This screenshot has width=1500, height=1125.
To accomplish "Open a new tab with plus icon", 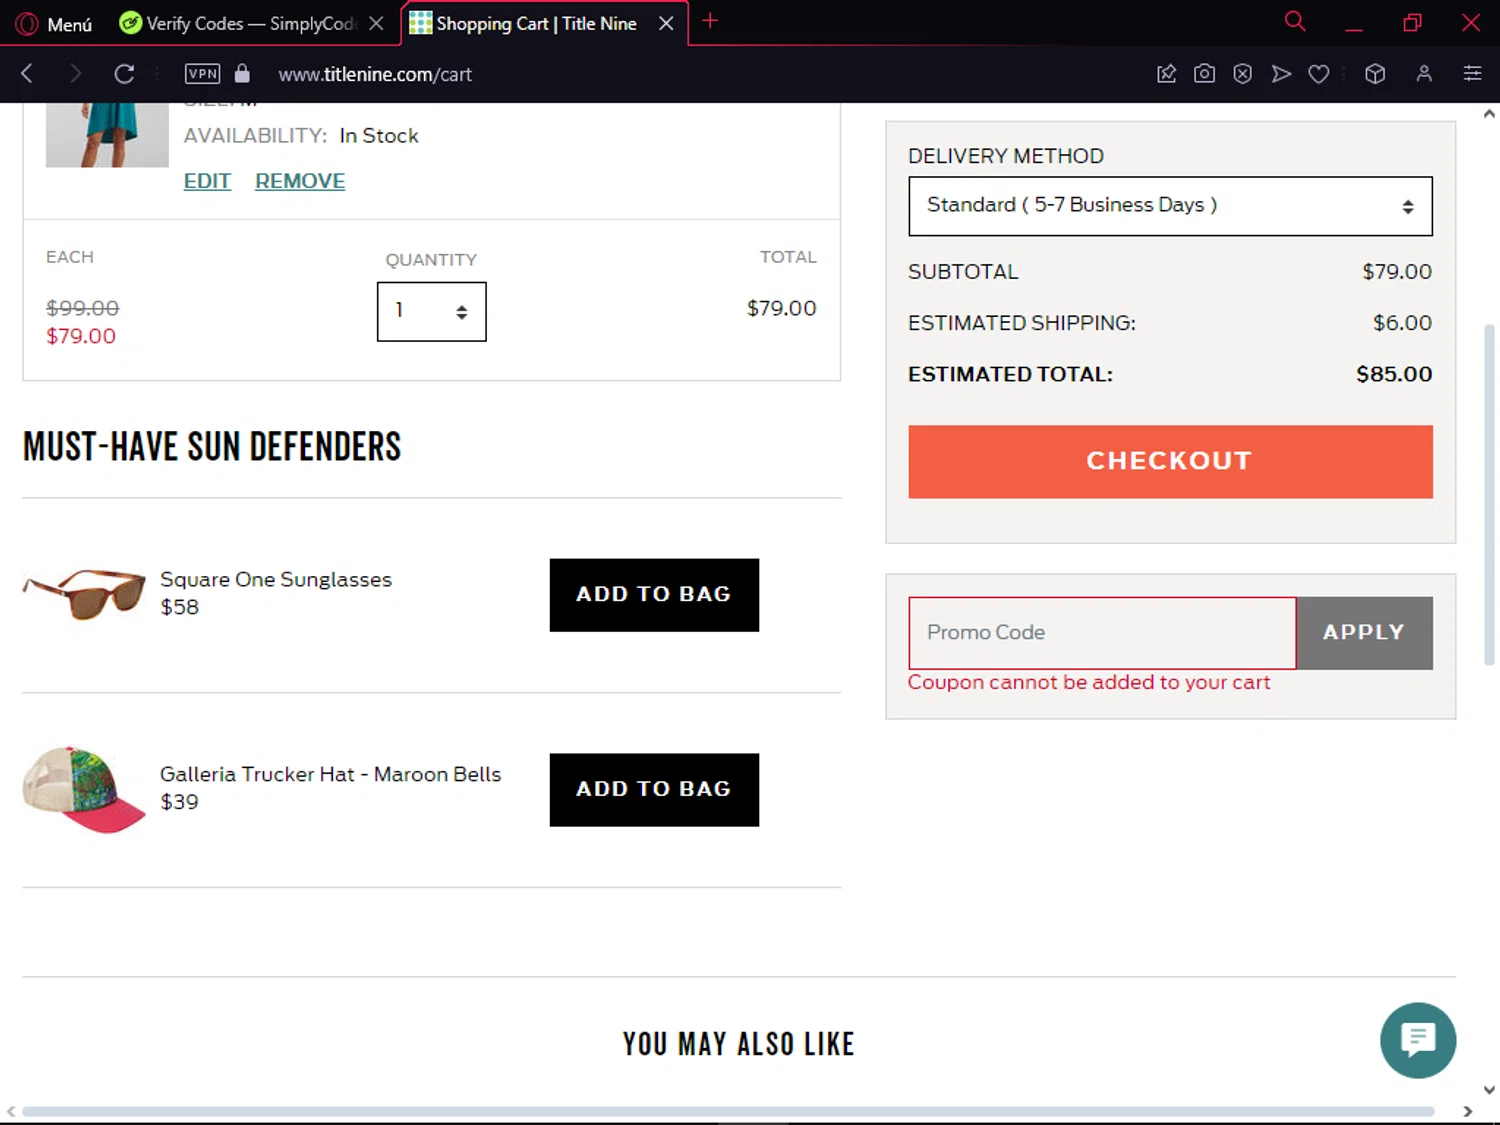I will click(x=710, y=21).
